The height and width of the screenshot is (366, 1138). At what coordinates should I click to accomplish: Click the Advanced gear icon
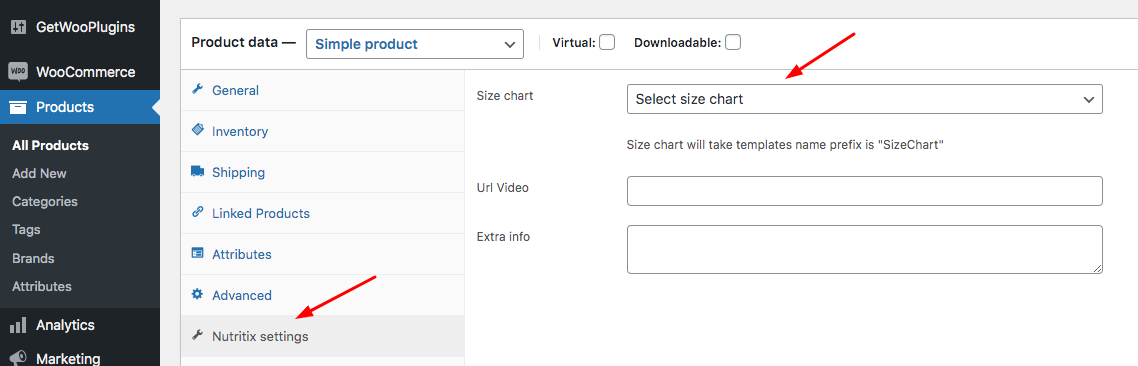click(197, 294)
